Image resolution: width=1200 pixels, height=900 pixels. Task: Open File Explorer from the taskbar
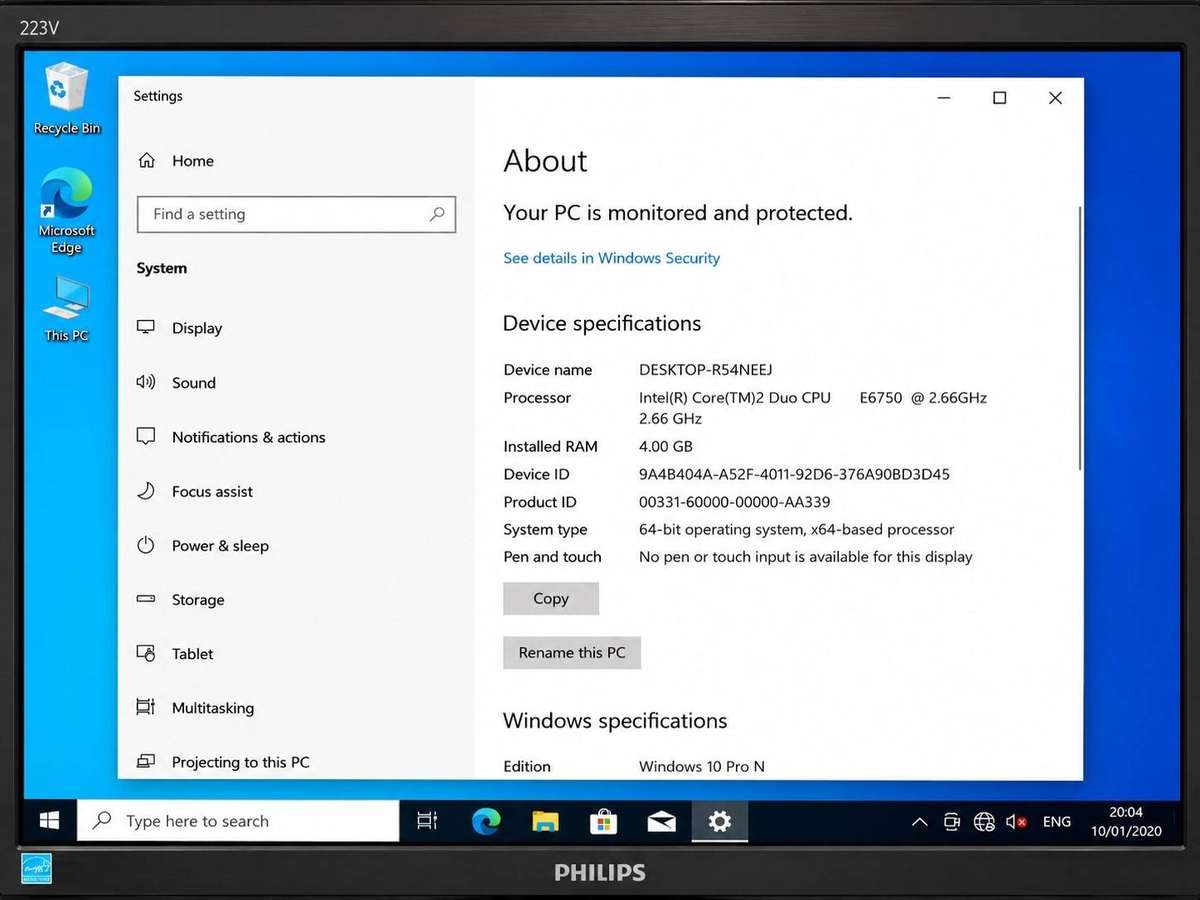545,821
